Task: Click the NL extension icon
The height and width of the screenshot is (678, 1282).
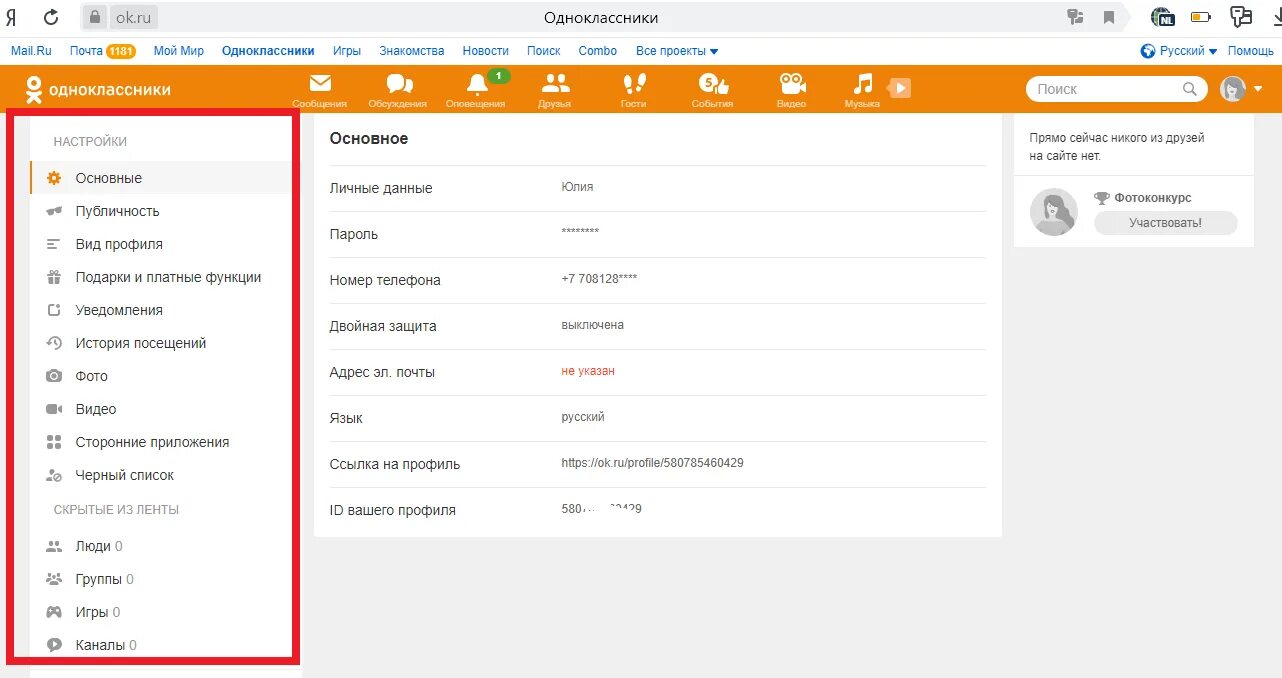Action: pyautogui.click(x=1163, y=16)
